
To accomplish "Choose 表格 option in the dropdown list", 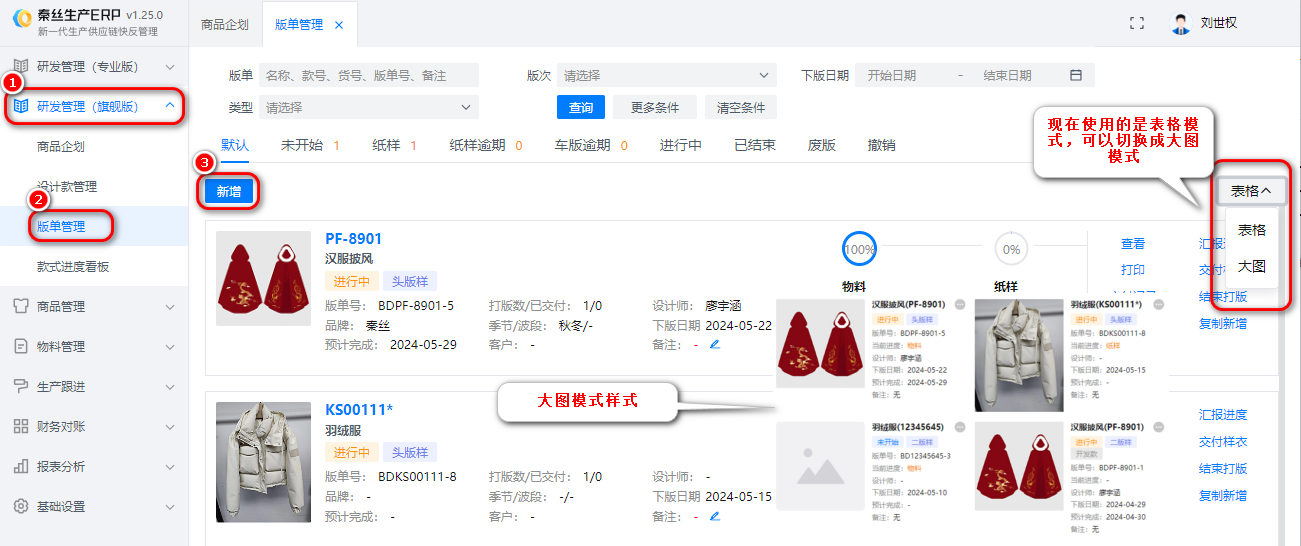I will tap(1251, 230).
